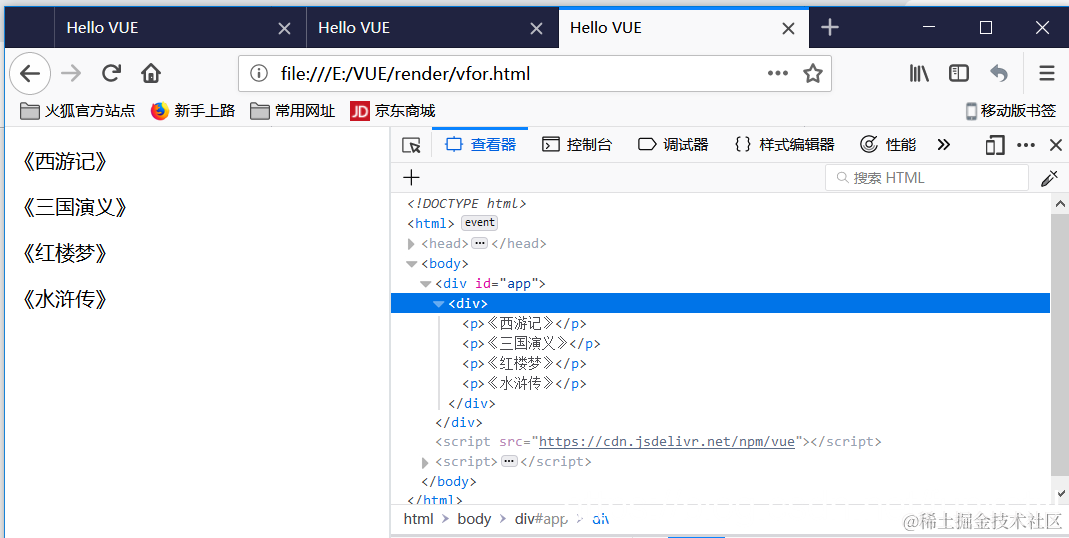Screen dimensions: 1069x538
Task: Expand the head element
Action: pyautogui.click(x=410, y=243)
